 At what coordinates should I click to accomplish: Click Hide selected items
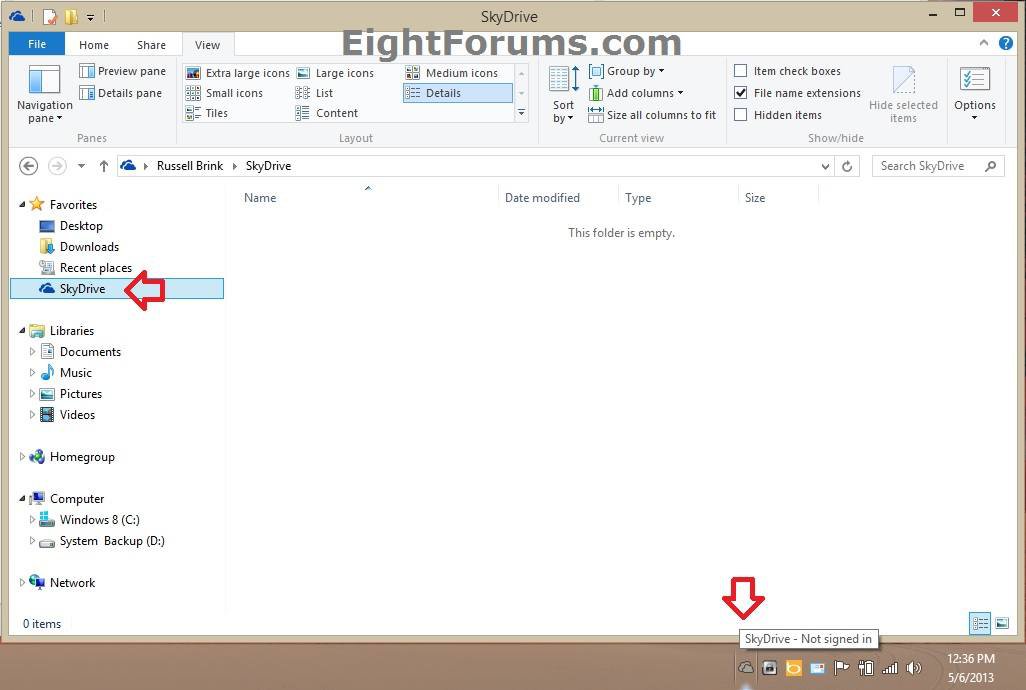tap(903, 94)
